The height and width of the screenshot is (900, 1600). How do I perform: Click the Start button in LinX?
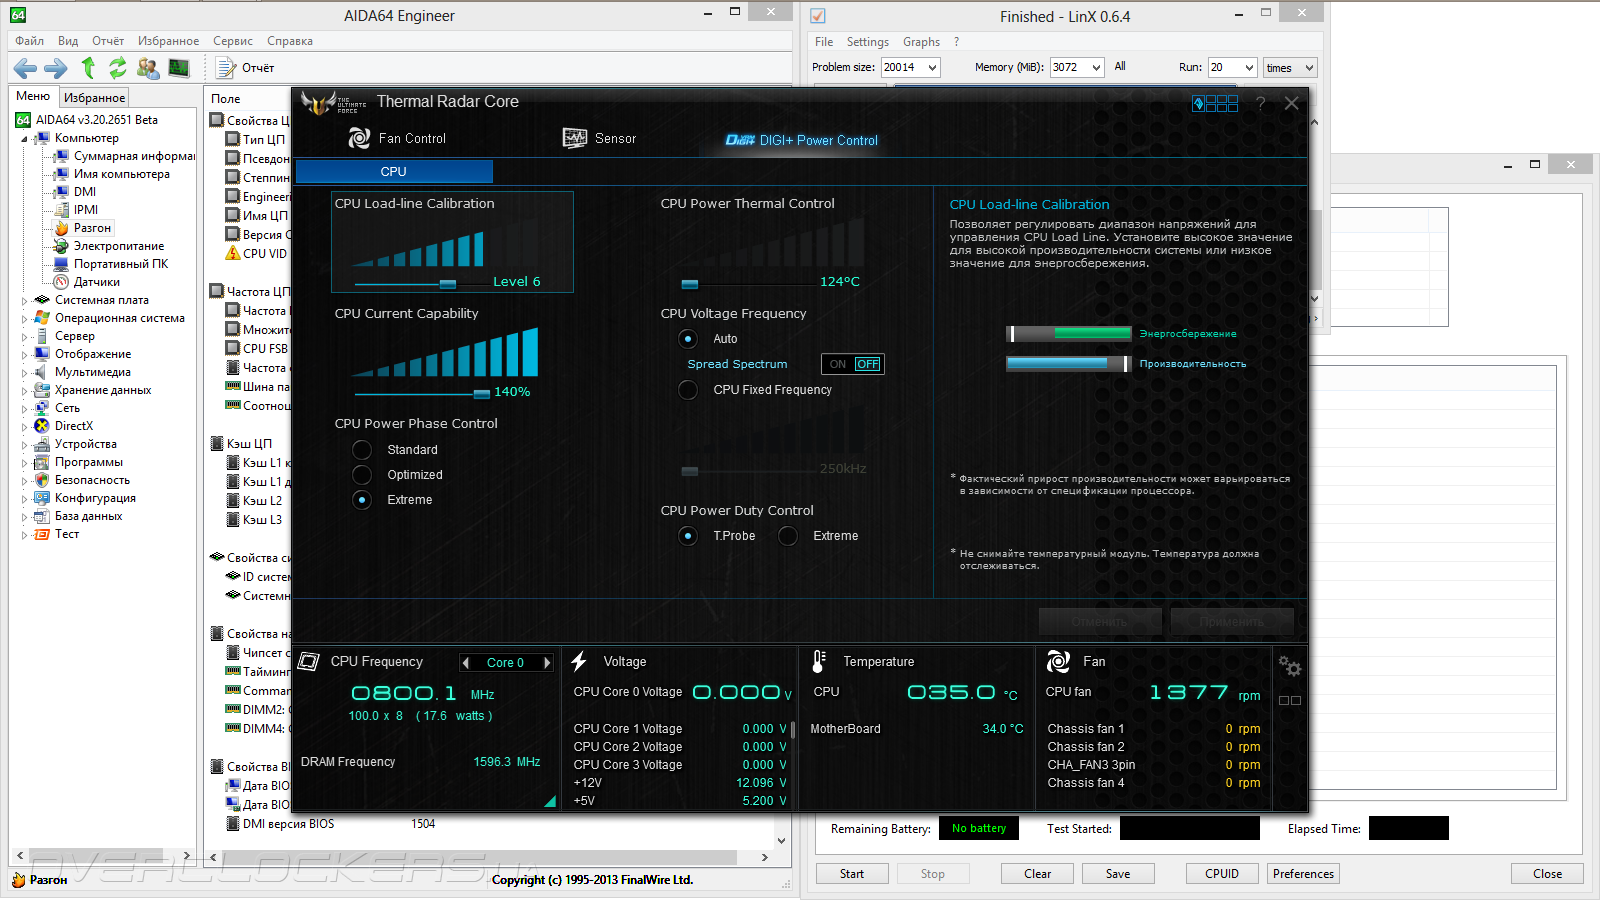(851, 874)
